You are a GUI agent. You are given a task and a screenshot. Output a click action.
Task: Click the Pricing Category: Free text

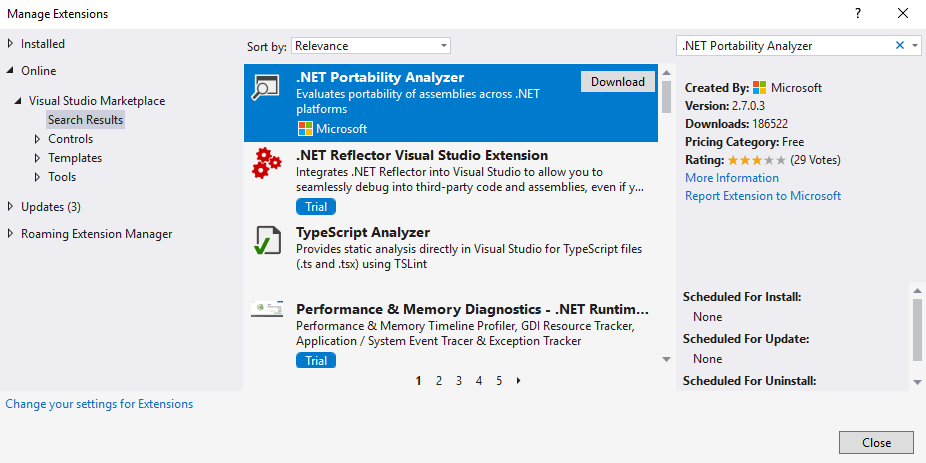(x=745, y=142)
